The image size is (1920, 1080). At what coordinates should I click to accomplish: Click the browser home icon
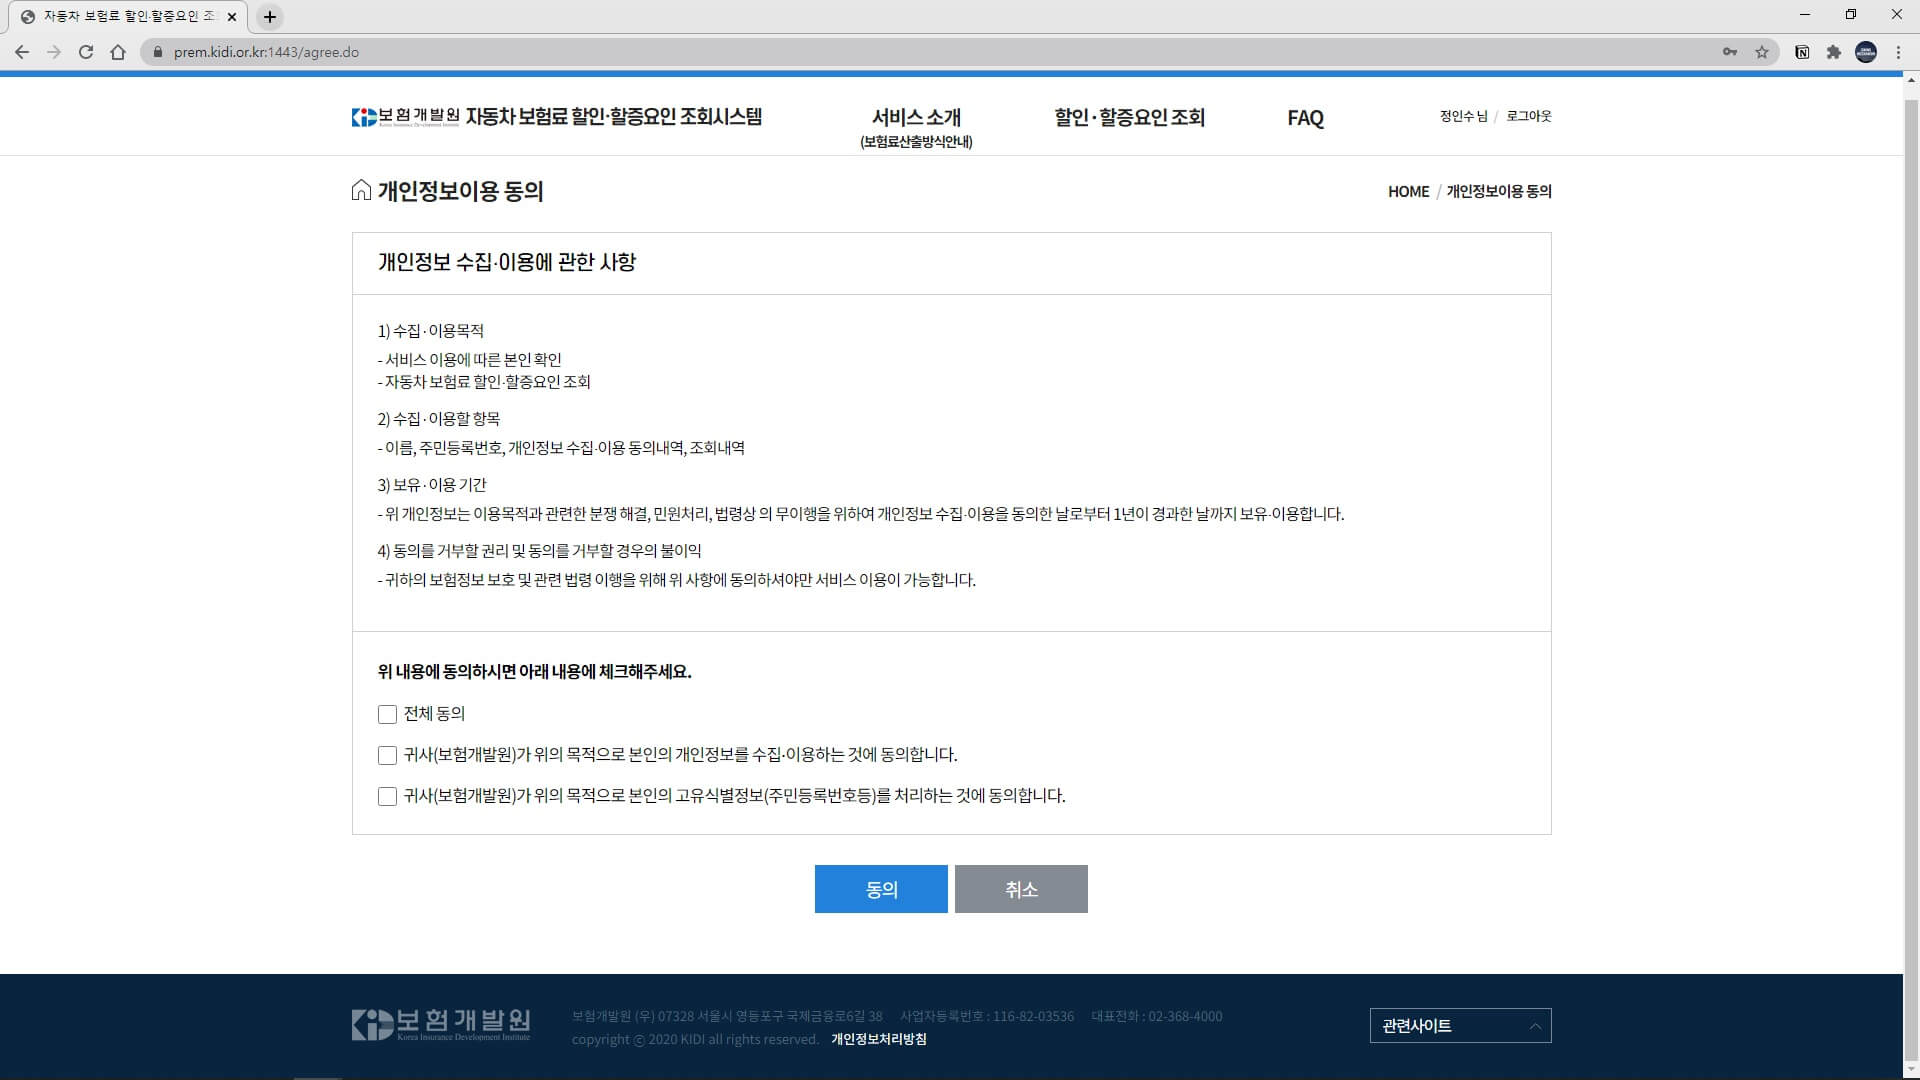(118, 52)
